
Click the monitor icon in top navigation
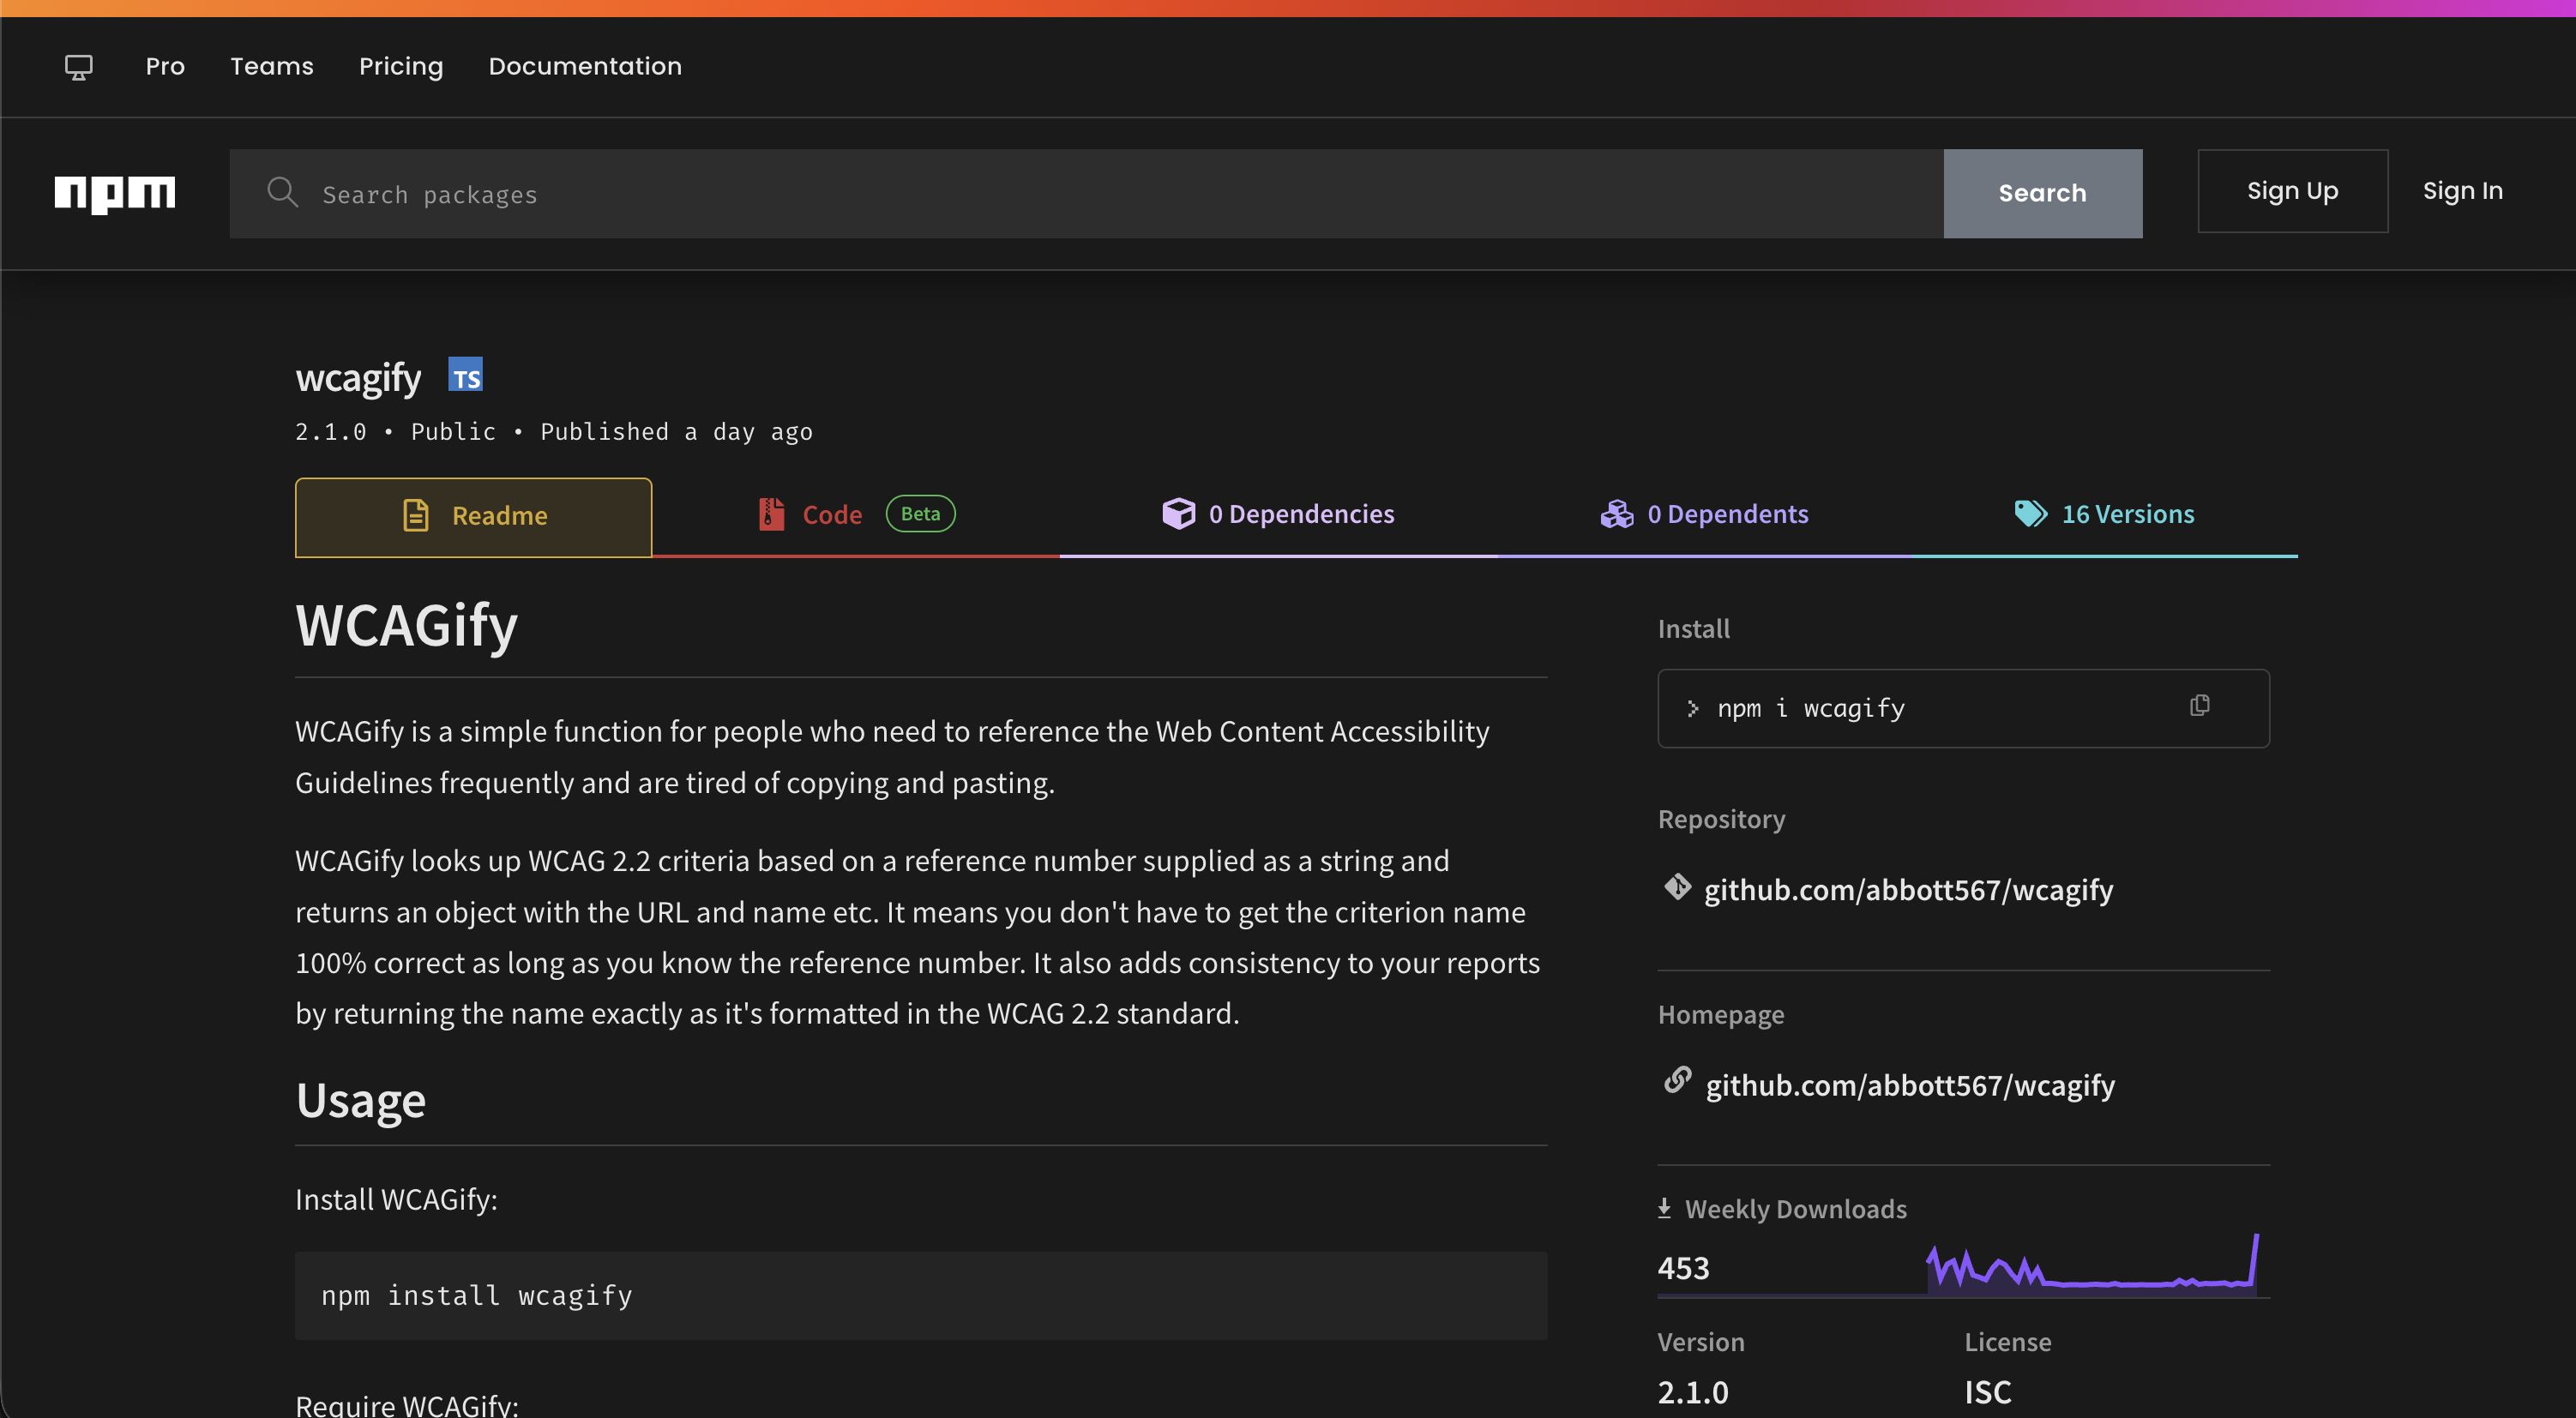[x=79, y=67]
